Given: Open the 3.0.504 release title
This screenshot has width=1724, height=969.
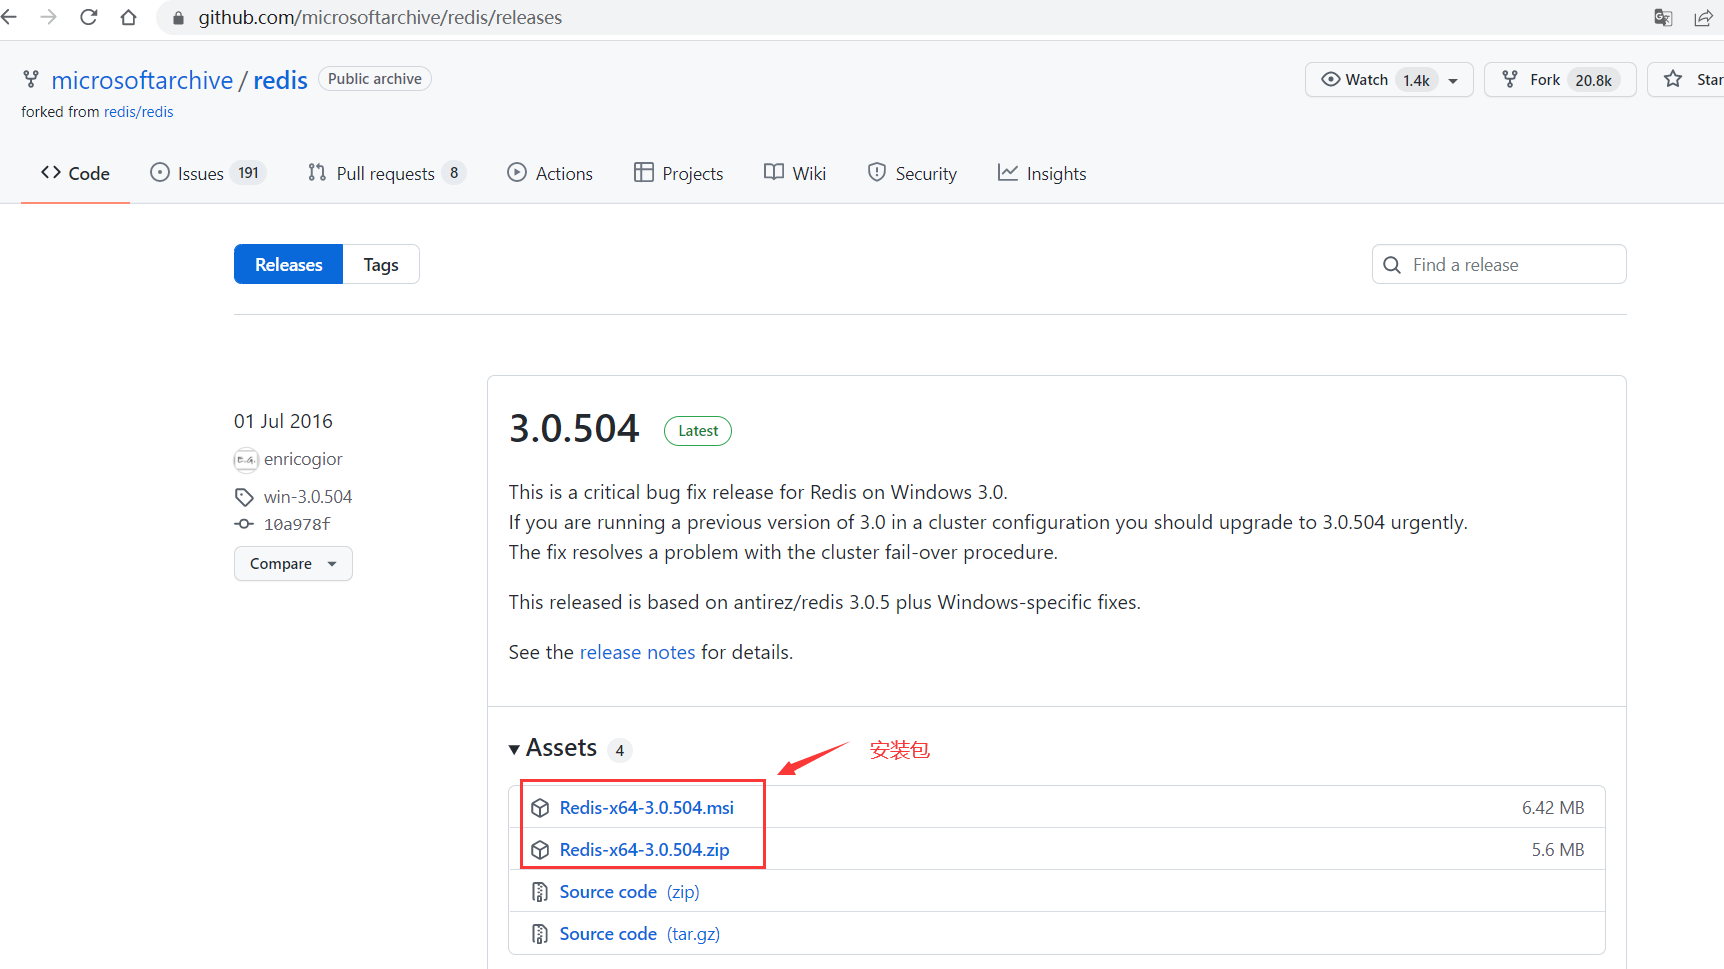Looking at the screenshot, I should pyautogui.click(x=574, y=428).
